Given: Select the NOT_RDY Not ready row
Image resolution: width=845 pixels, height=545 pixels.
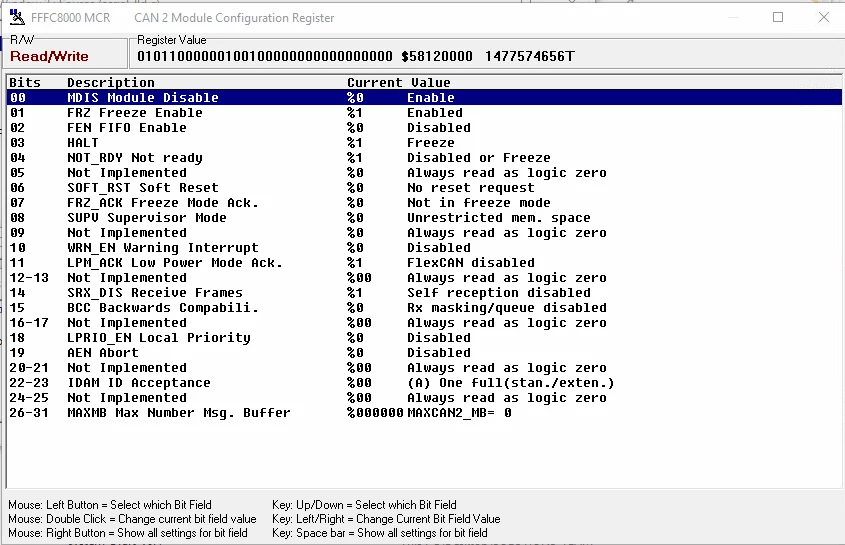Looking at the screenshot, I should [424, 158].
